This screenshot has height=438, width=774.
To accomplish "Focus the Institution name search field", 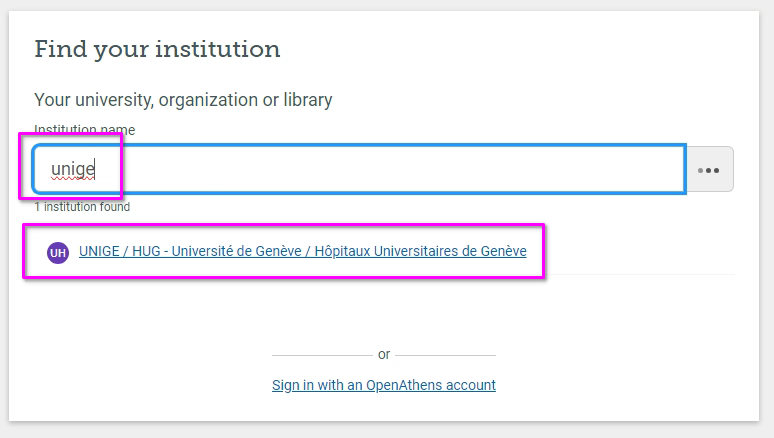I will point(400,169).
